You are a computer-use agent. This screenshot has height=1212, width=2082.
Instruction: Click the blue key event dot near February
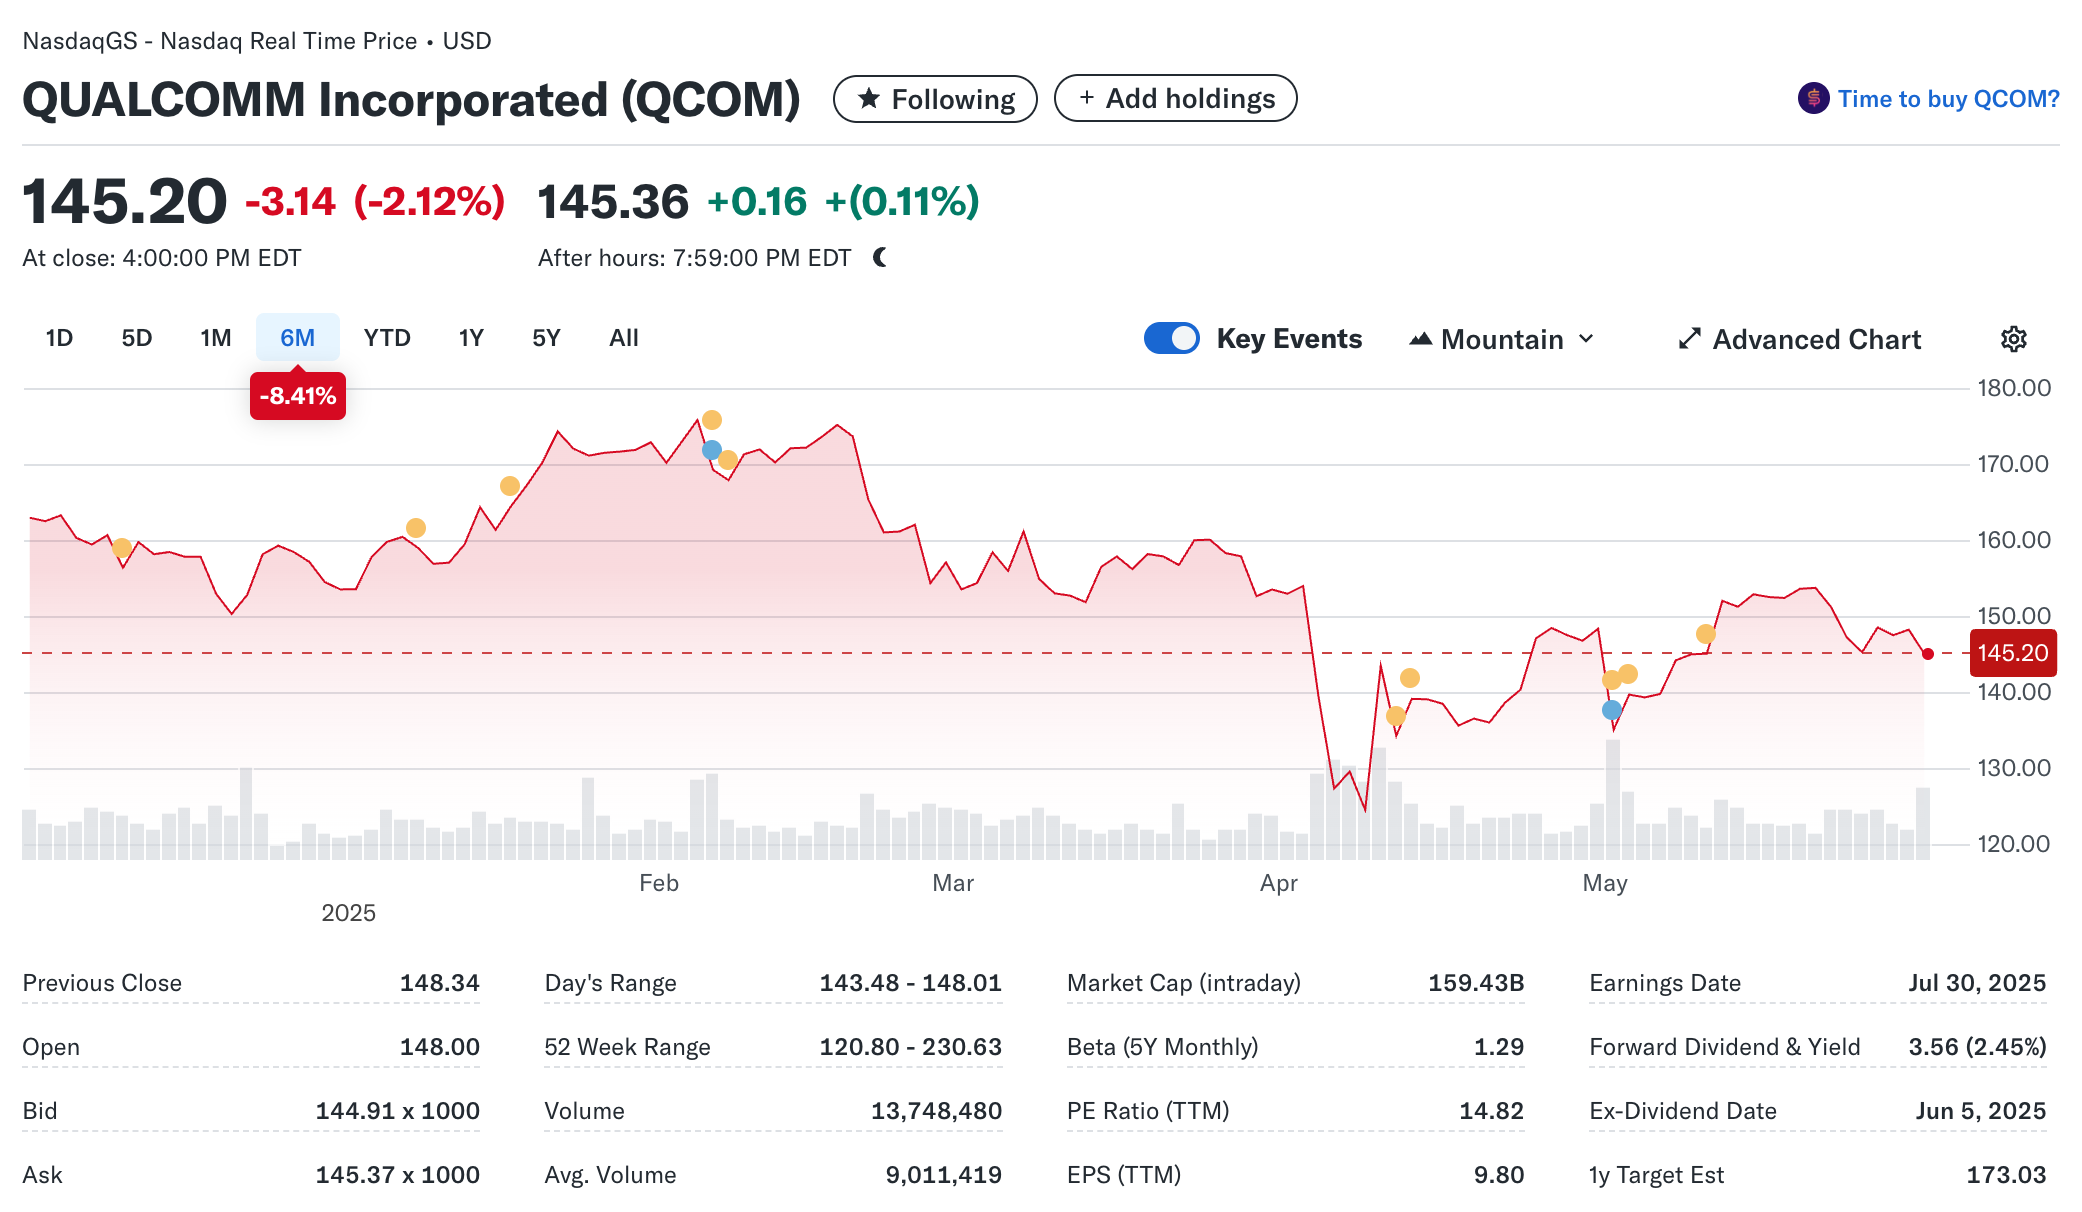coord(711,450)
